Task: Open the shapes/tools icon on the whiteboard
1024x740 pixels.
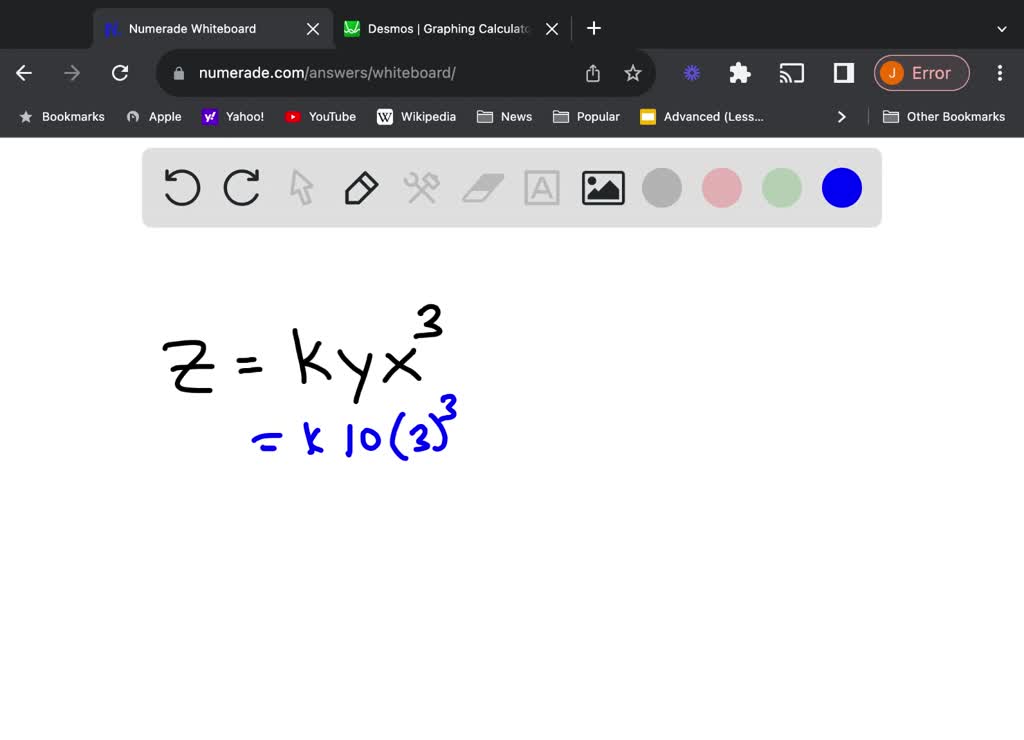Action: [421, 187]
